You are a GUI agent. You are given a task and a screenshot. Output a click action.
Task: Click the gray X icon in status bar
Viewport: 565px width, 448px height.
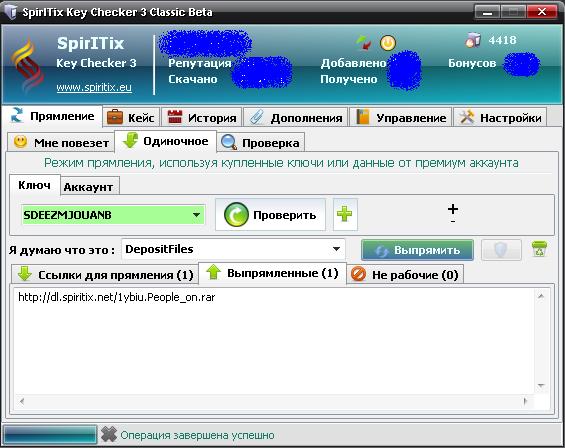pos(109,434)
